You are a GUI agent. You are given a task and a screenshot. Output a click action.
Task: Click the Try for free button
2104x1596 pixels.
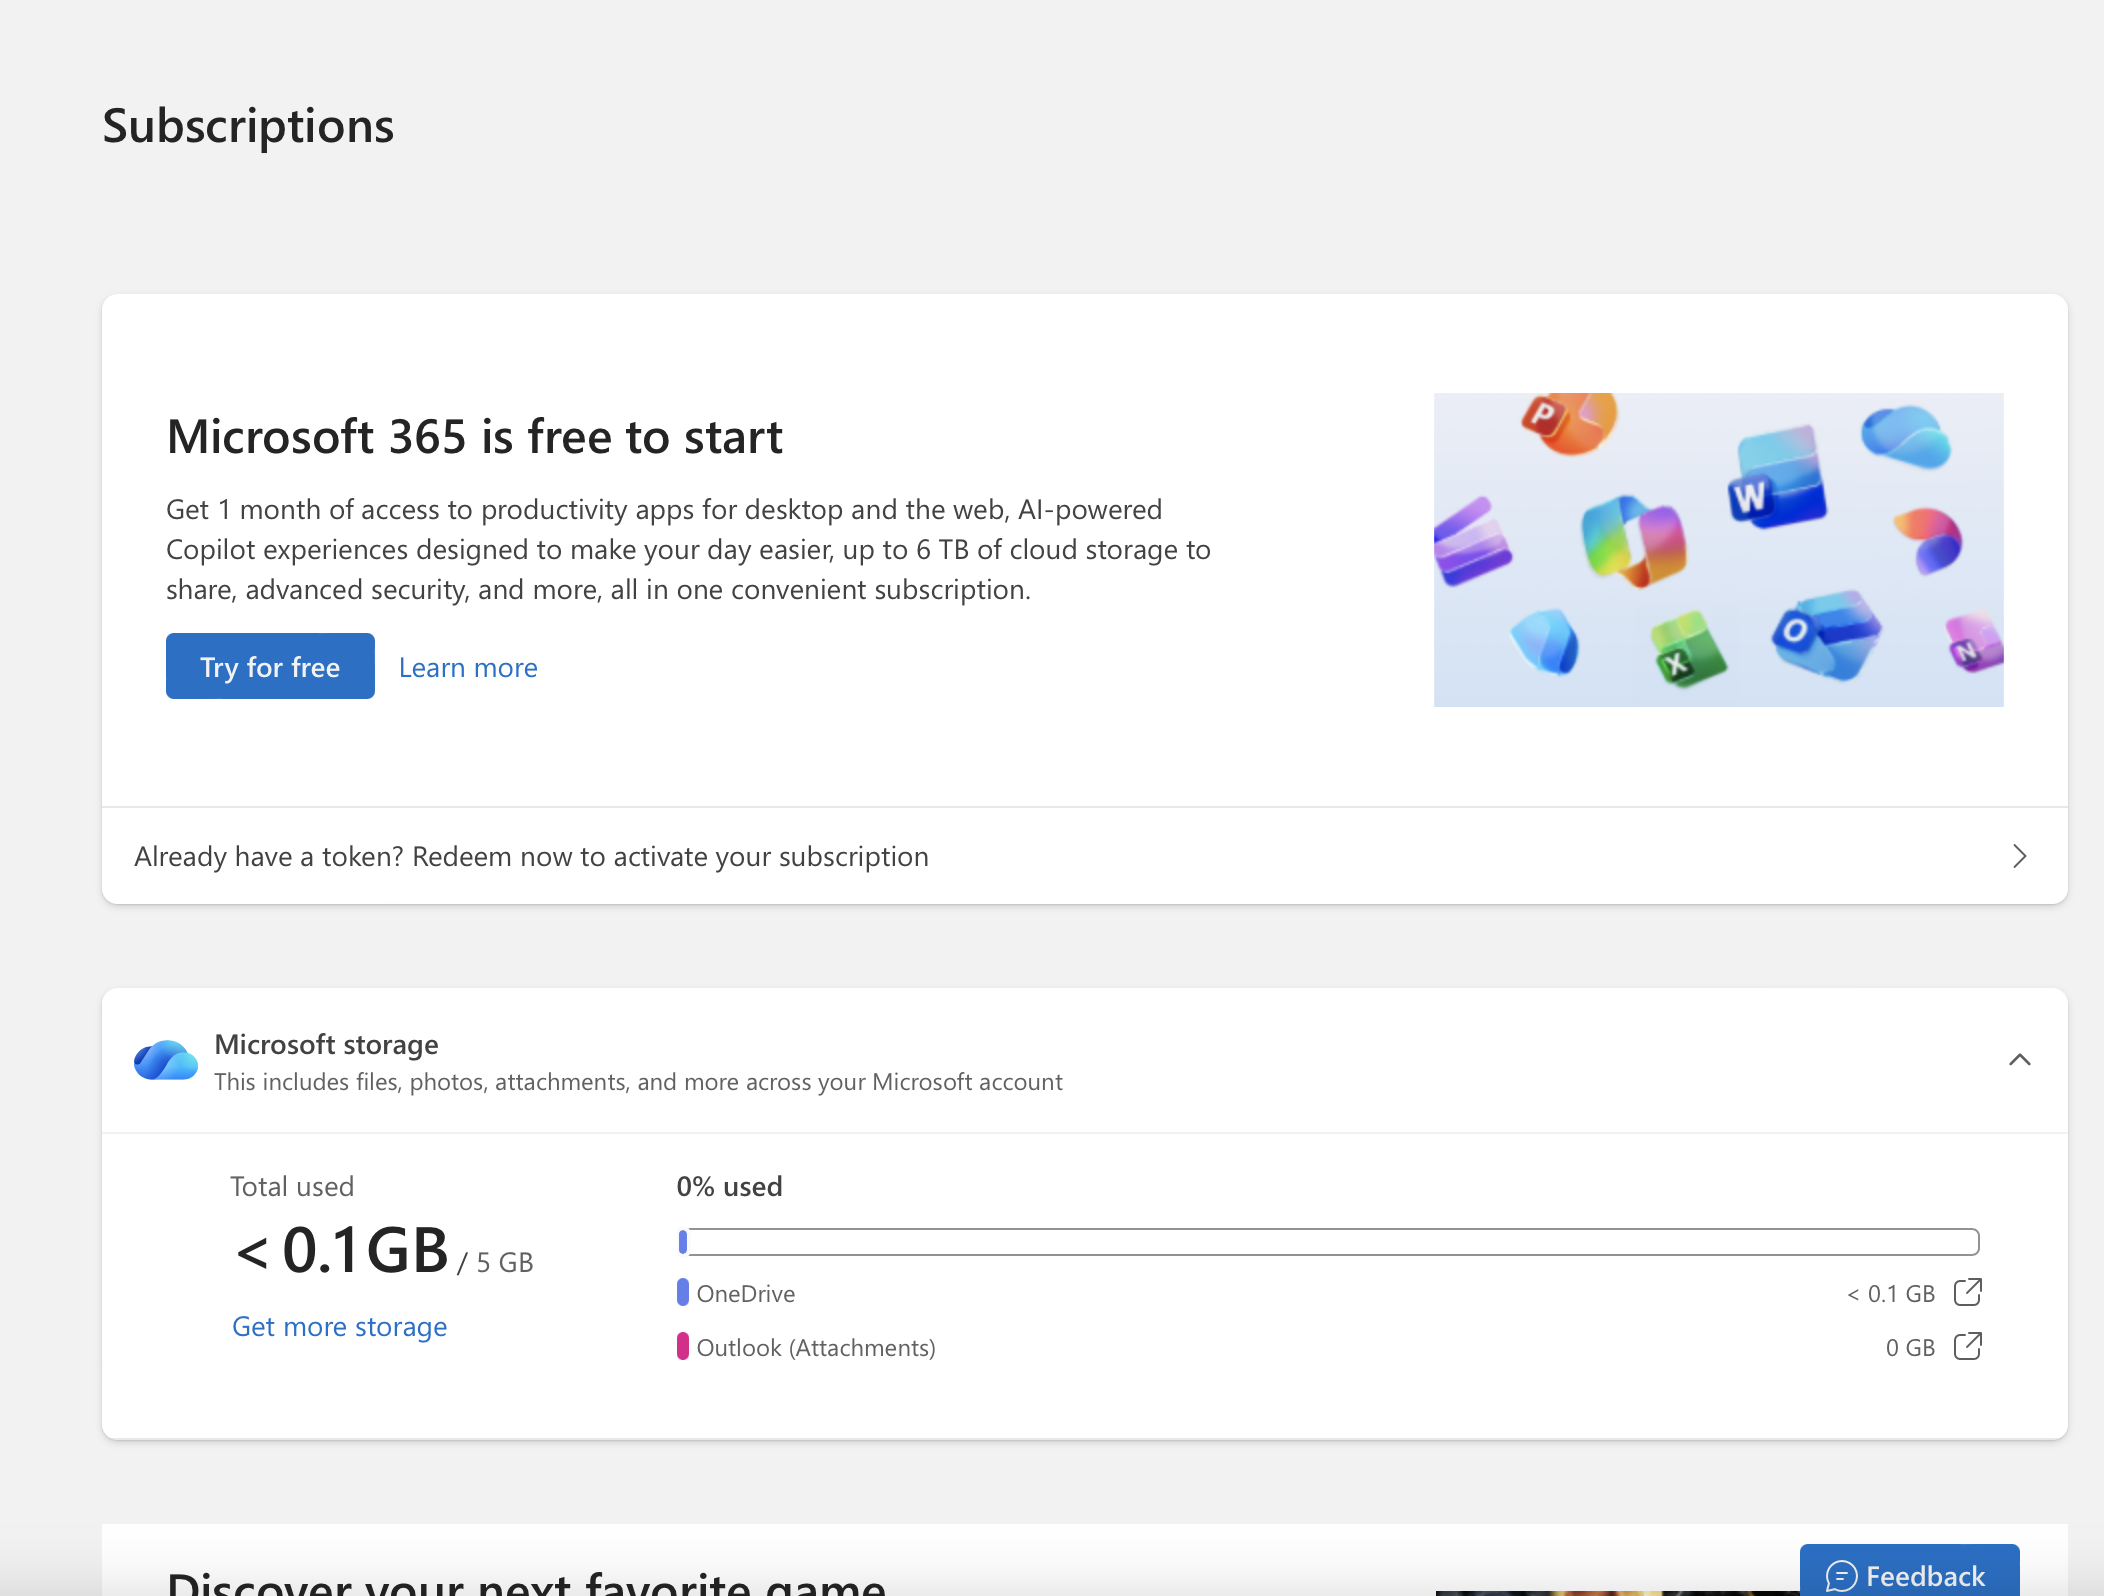[270, 666]
